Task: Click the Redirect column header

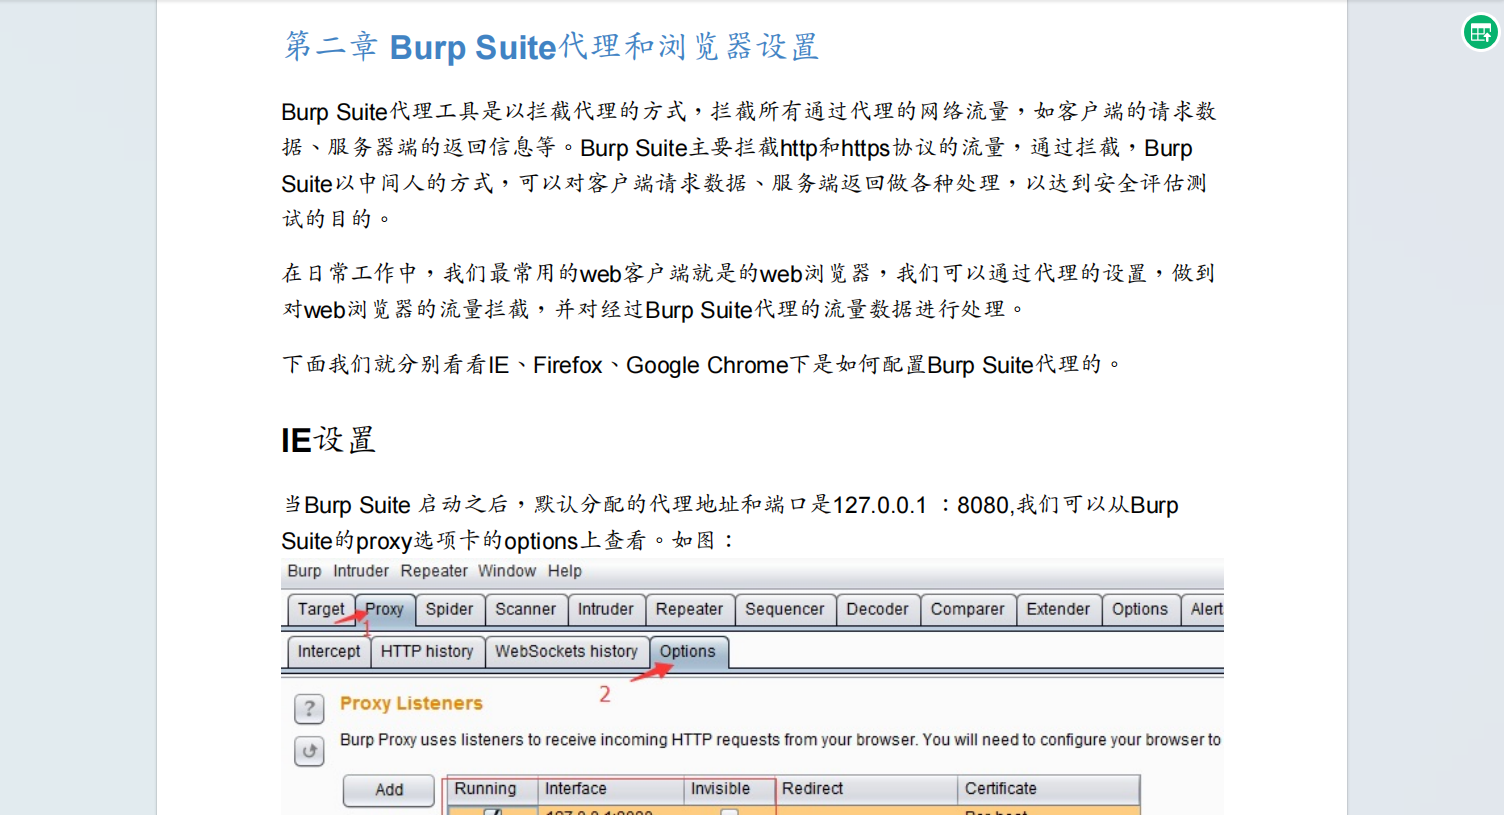Action: (x=866, y=789)
